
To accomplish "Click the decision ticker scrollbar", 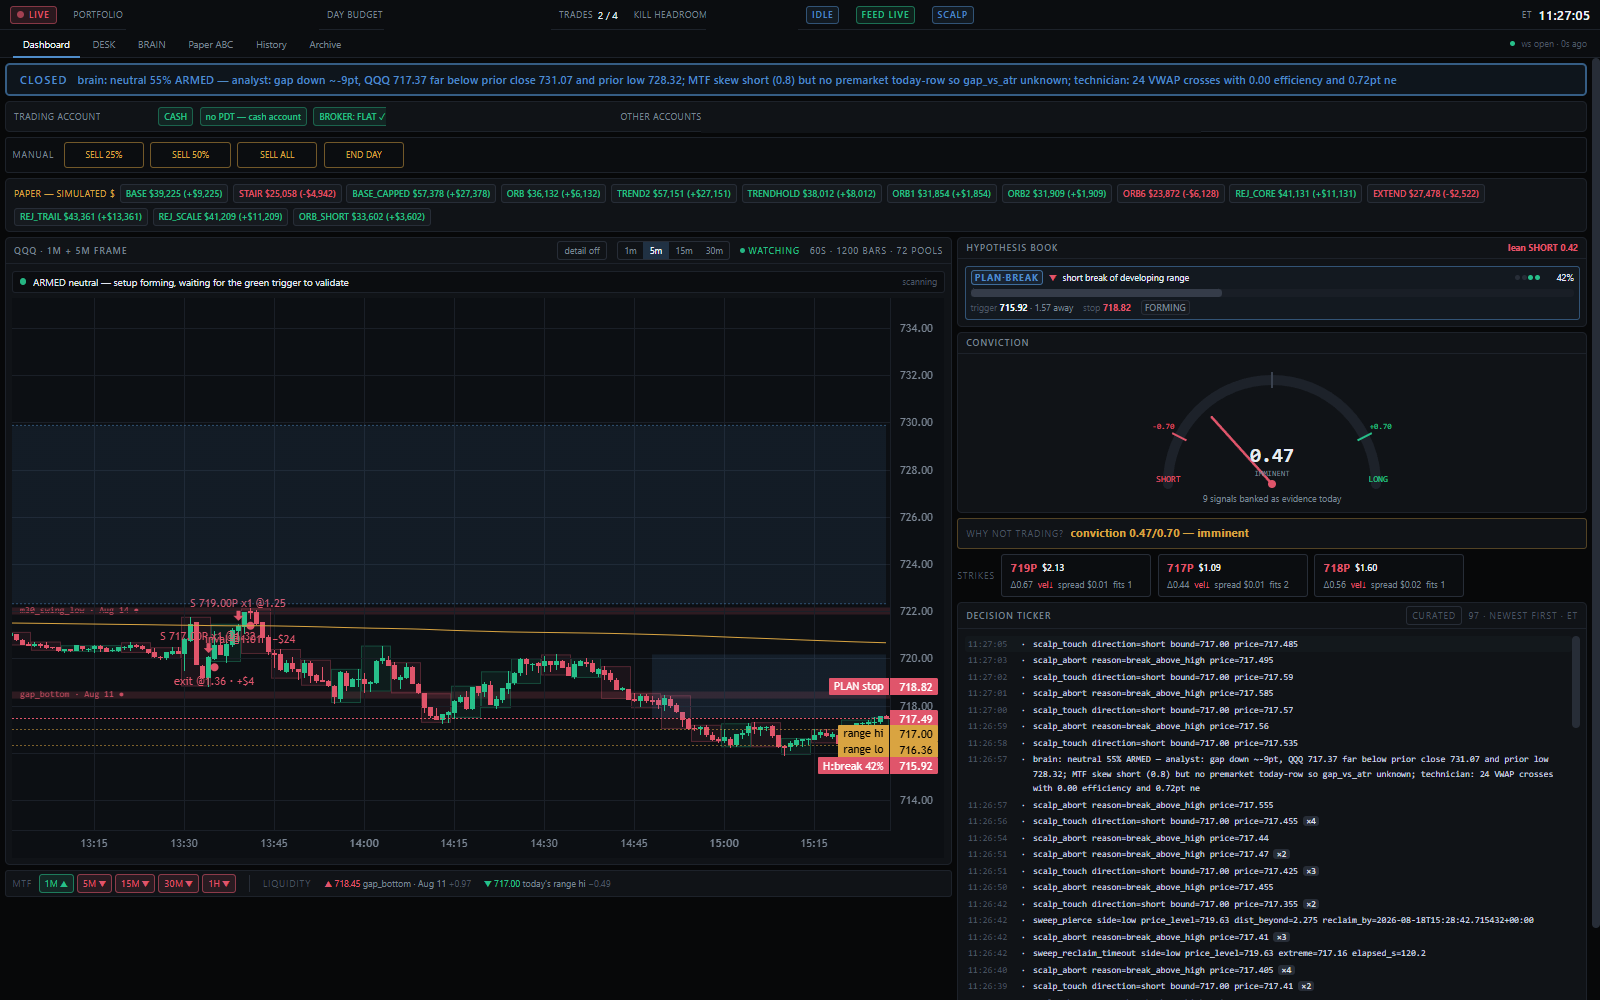I will point(1576,682).
